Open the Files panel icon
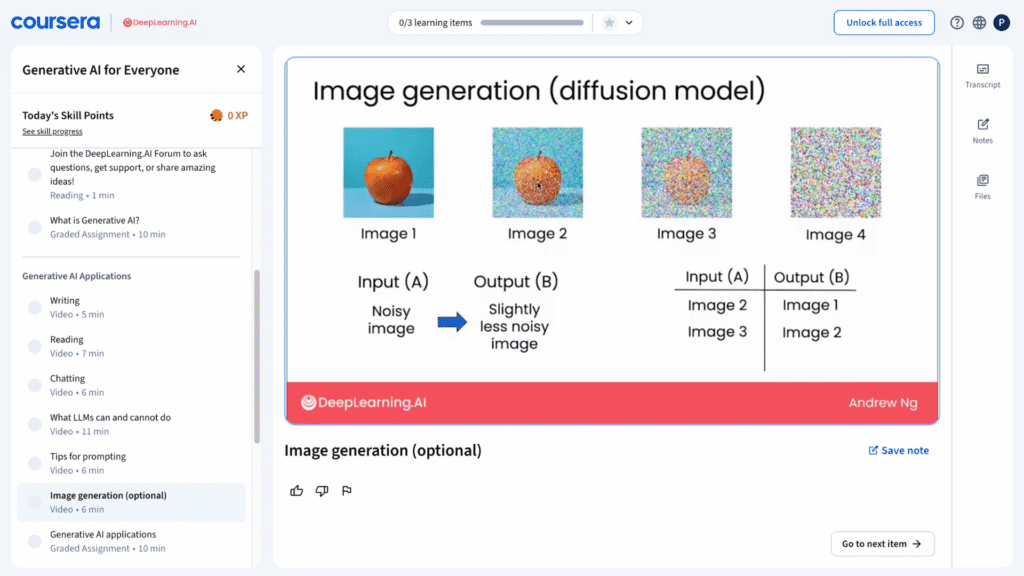 [982, 187]
